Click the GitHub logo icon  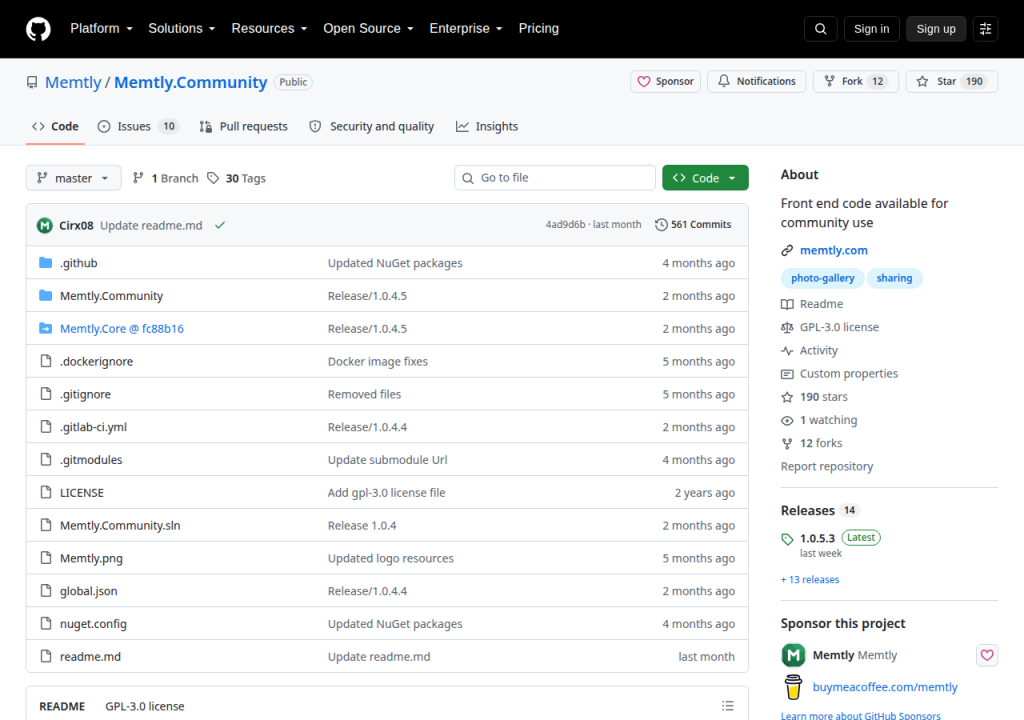(38, 29)
